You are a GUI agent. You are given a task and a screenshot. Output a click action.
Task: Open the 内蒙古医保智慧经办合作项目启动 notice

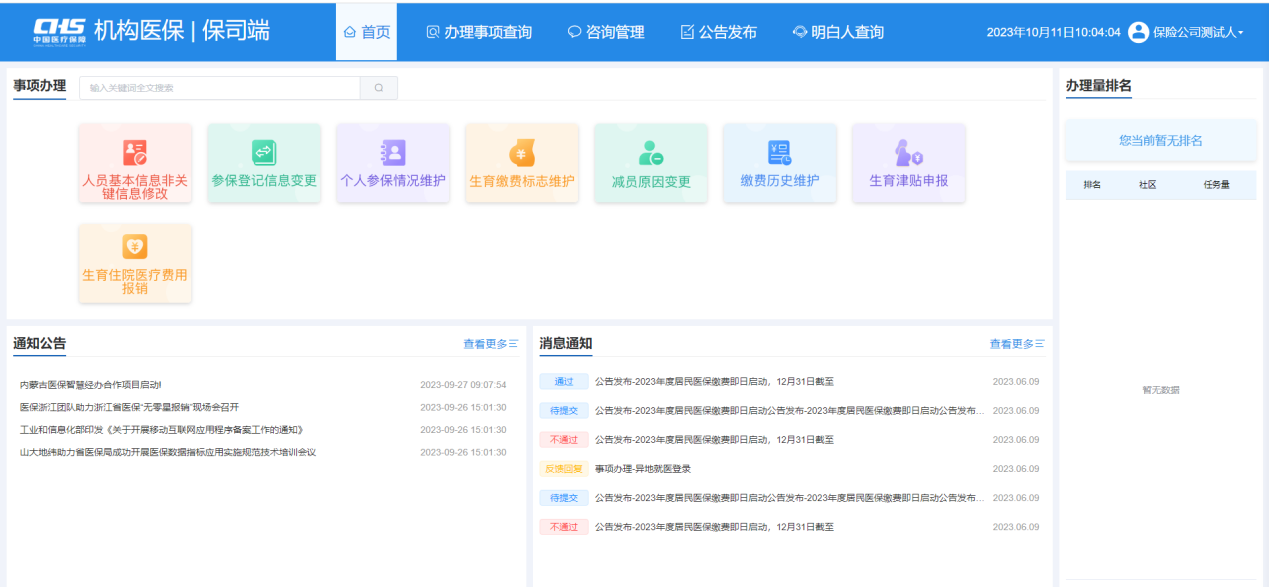pos(91,384)
